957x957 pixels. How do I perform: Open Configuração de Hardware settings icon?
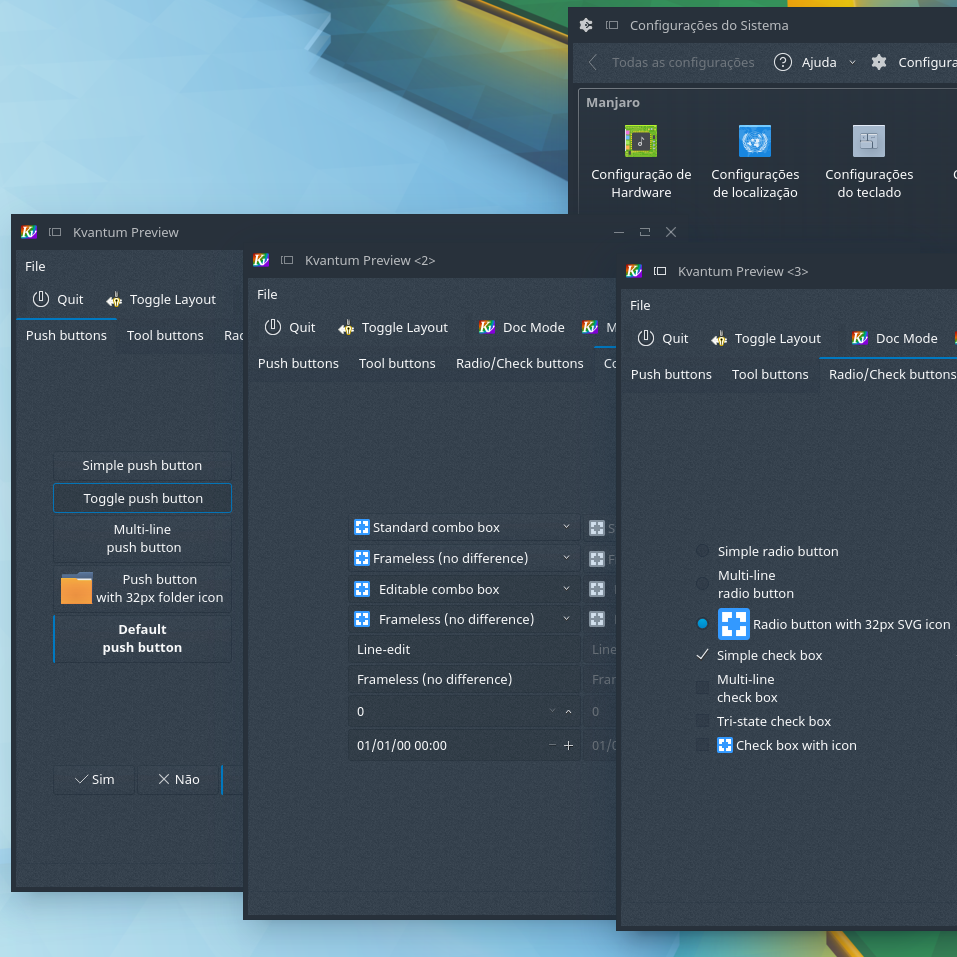[x=640, y=141]
